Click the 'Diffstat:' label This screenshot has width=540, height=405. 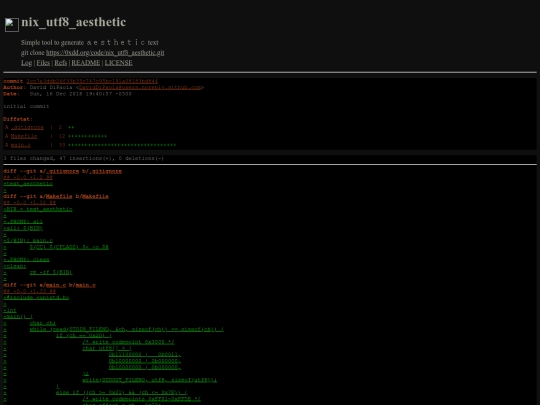18,119
